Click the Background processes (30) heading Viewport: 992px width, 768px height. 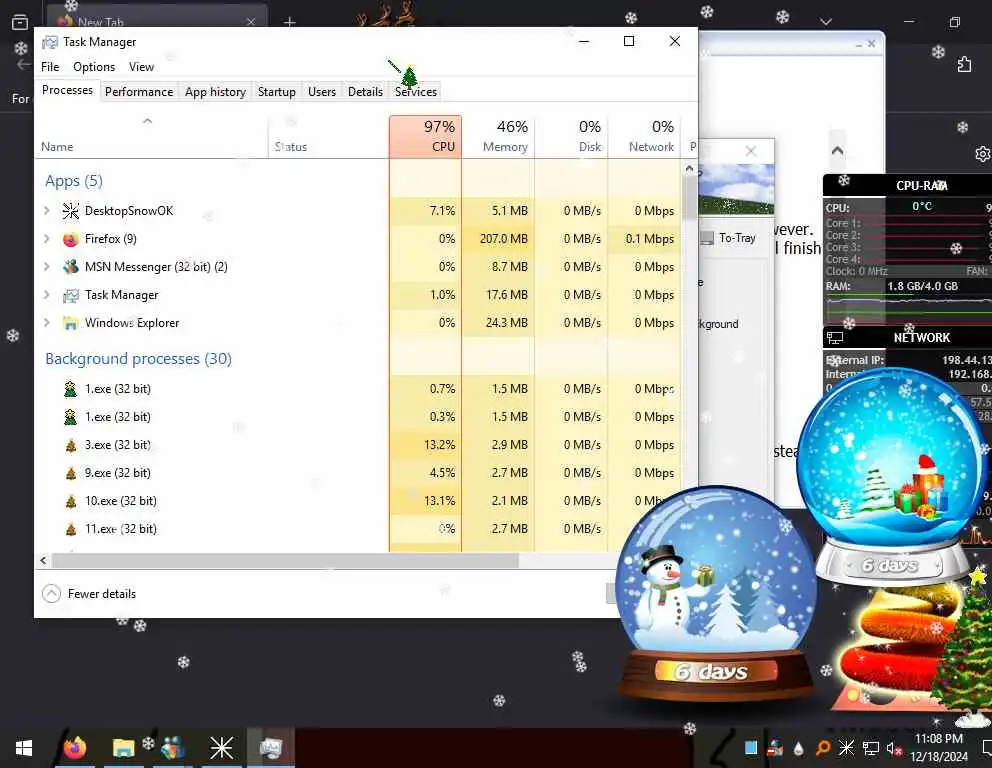click(139, 359)
